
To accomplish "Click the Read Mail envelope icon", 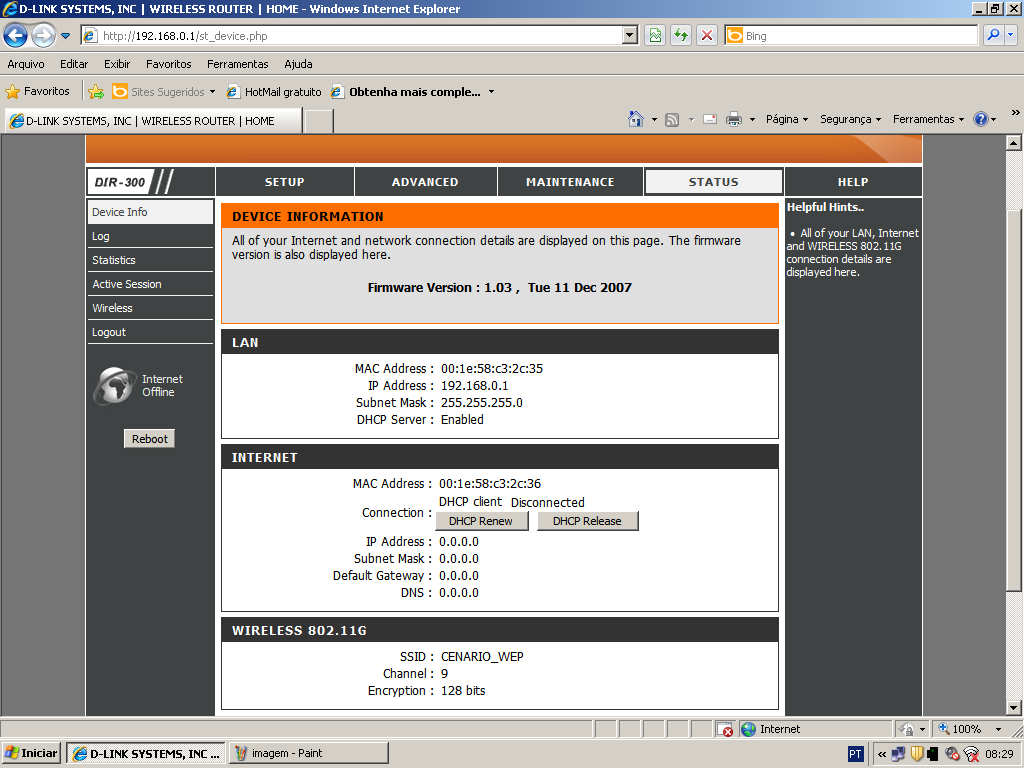I will pyautogui.click(x=710, y=119).
